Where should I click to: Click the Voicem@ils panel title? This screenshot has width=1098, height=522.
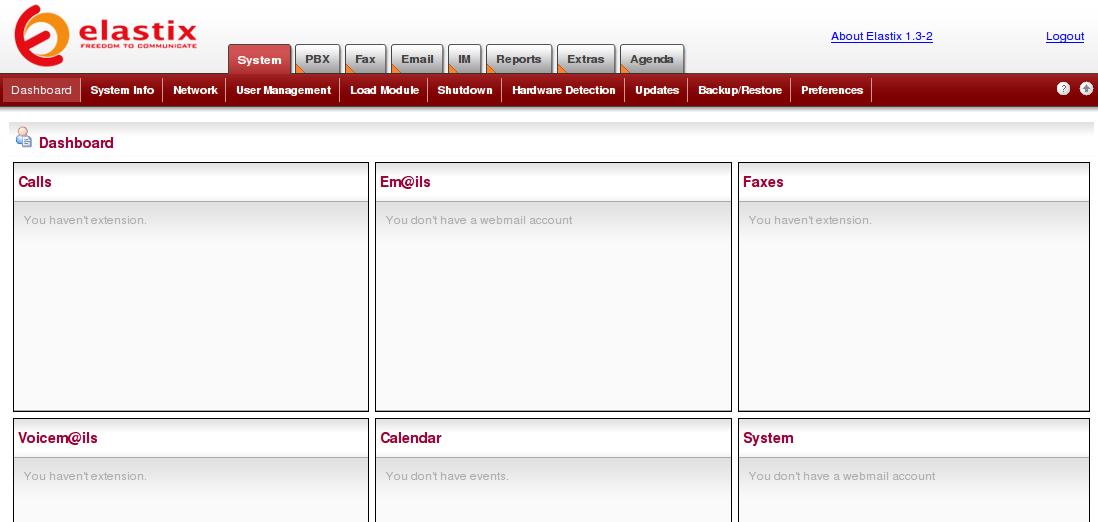point(58,438)
